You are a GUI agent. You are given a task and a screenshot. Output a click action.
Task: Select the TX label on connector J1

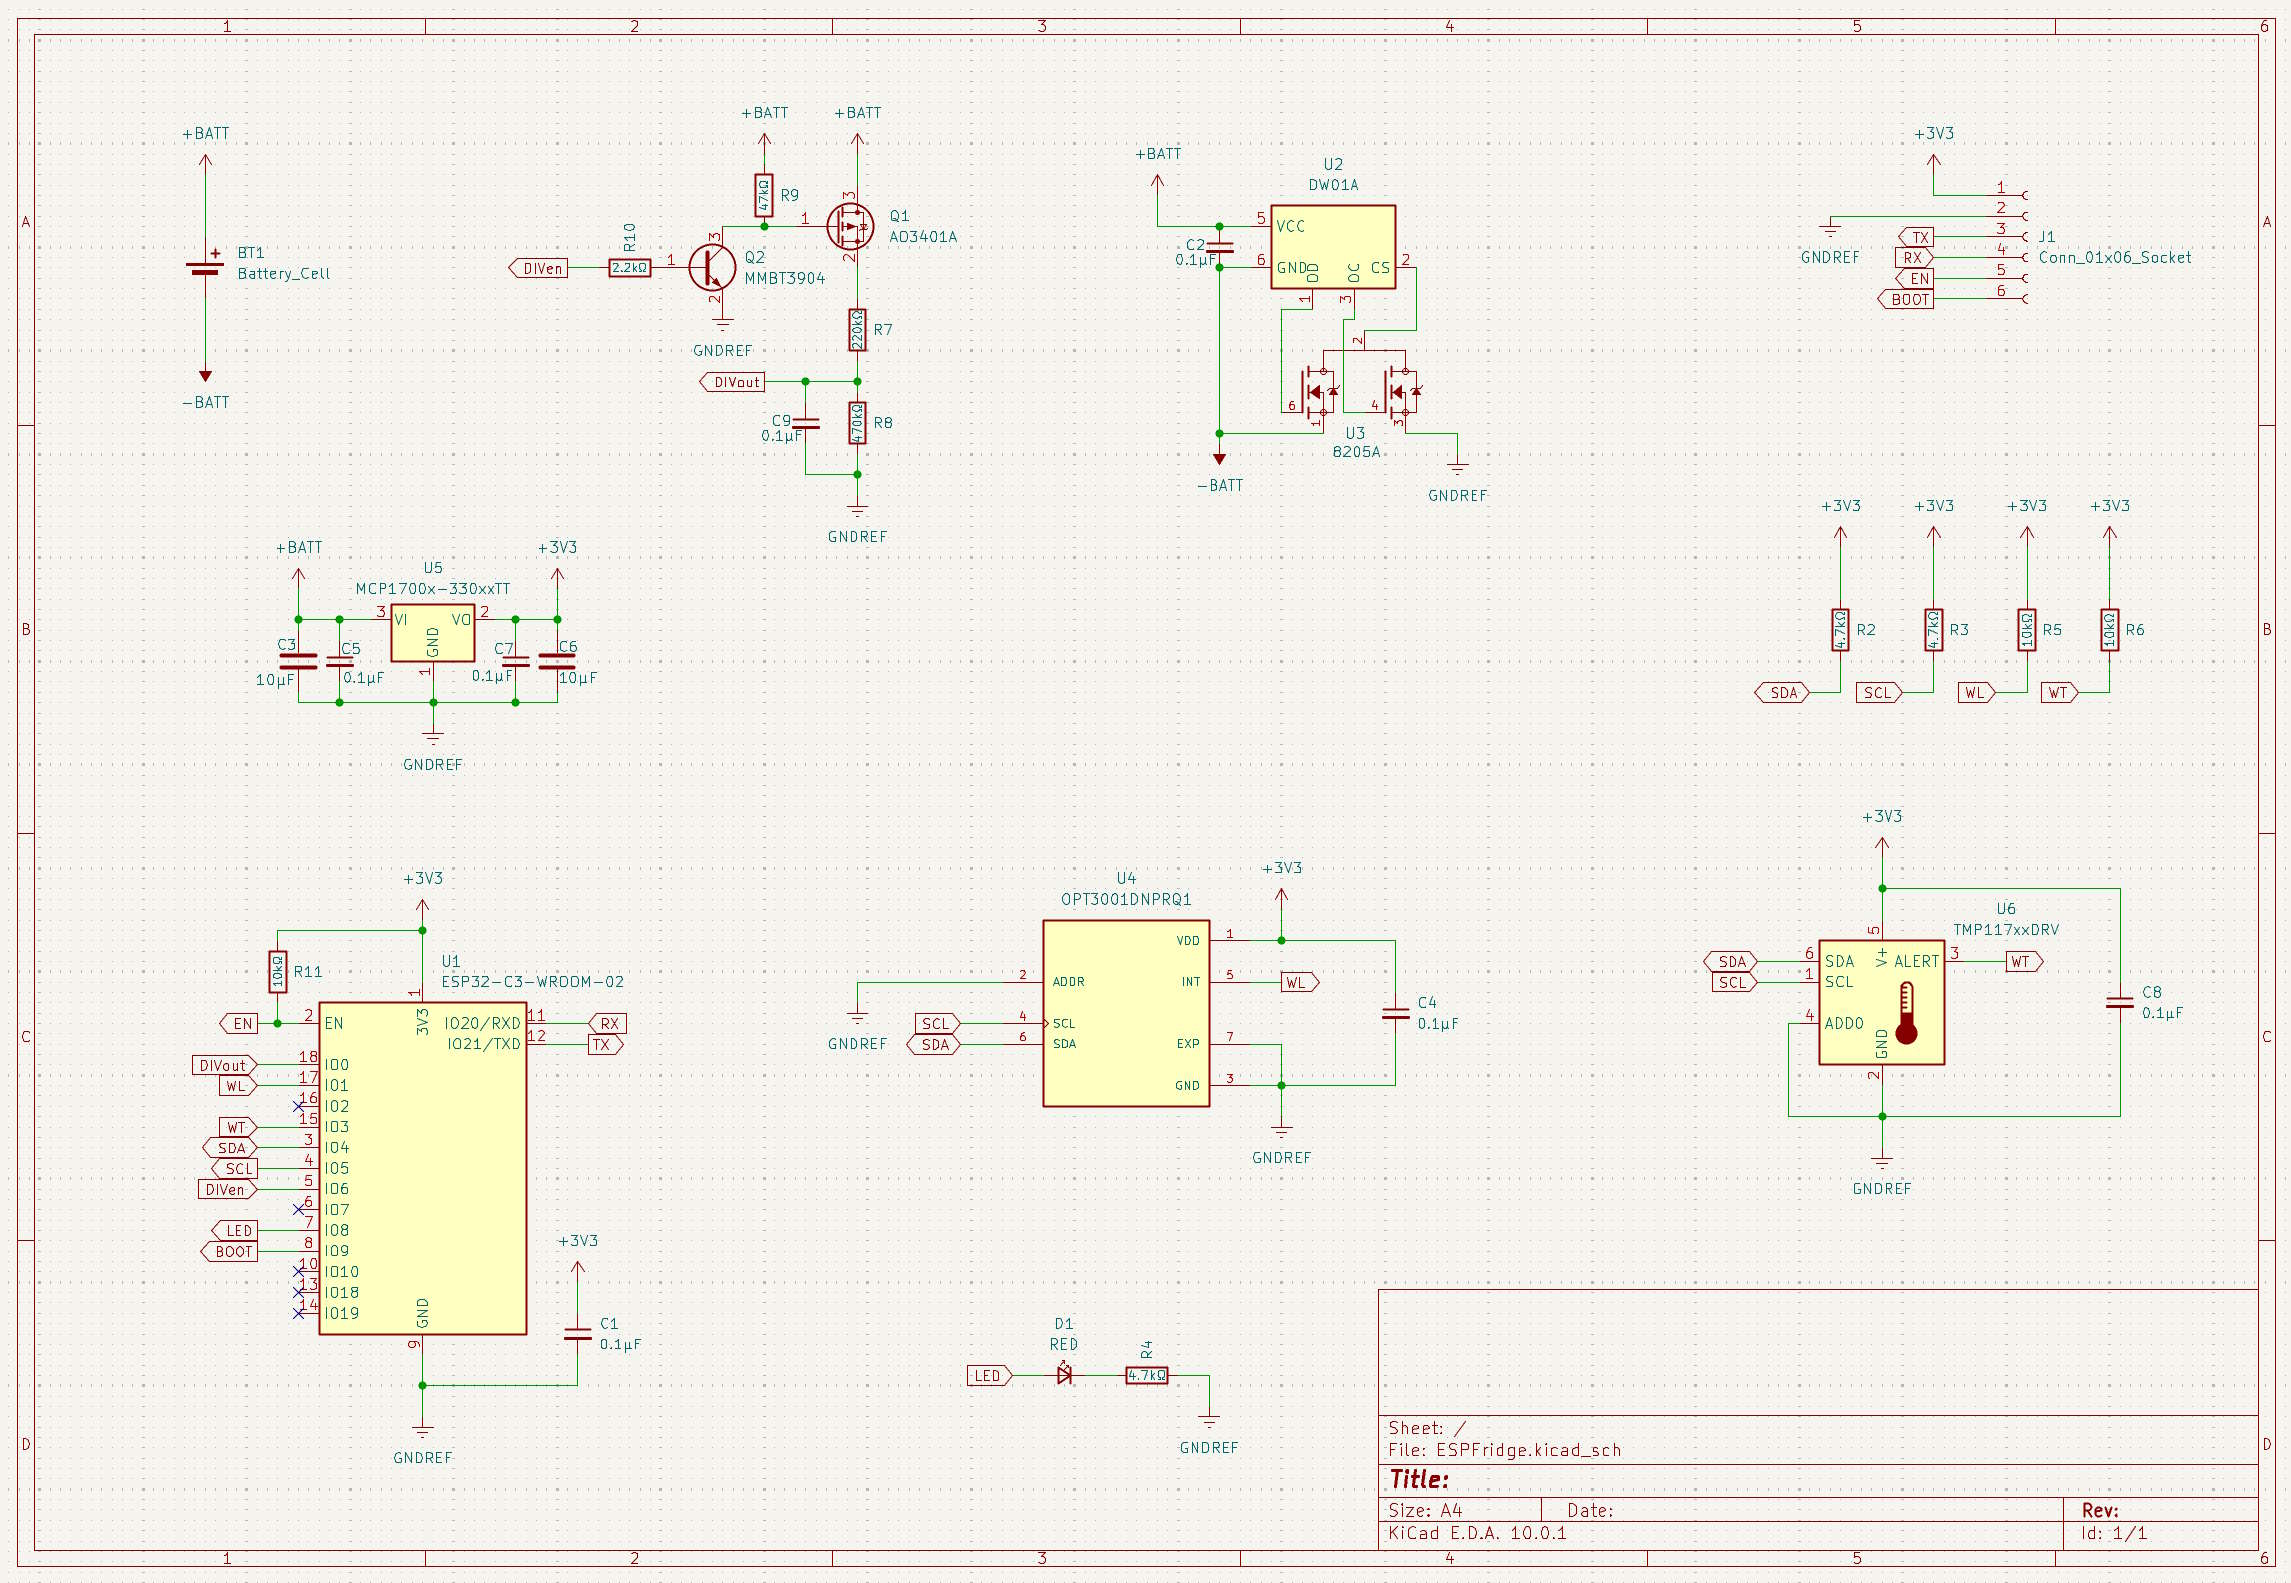1916,237
